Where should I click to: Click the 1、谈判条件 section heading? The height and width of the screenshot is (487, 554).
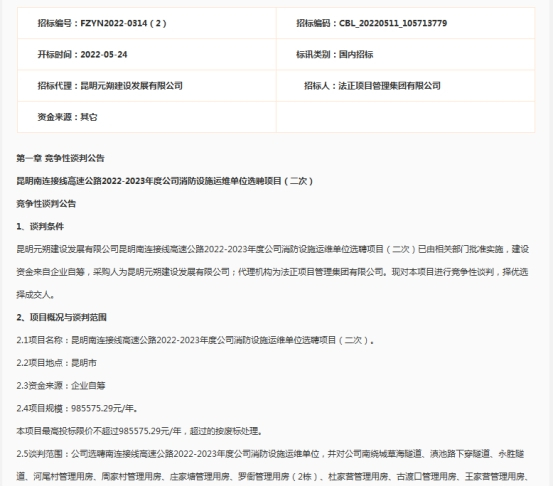pos(40,227)
